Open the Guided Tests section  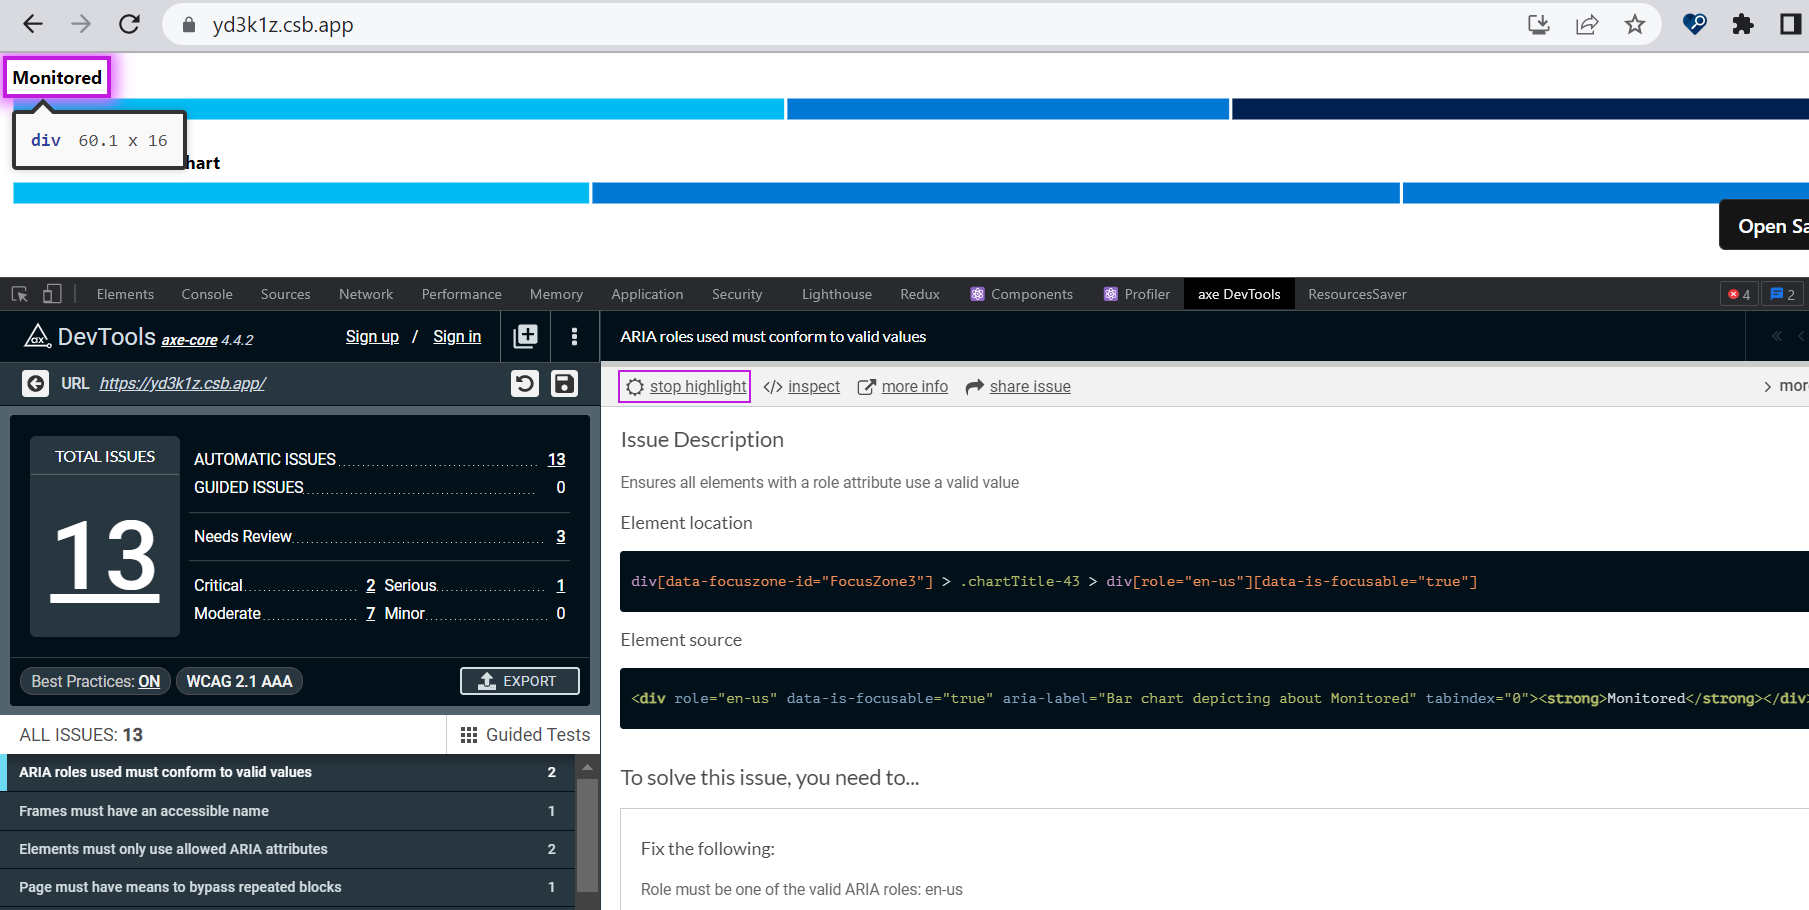[x=525, y=735]
